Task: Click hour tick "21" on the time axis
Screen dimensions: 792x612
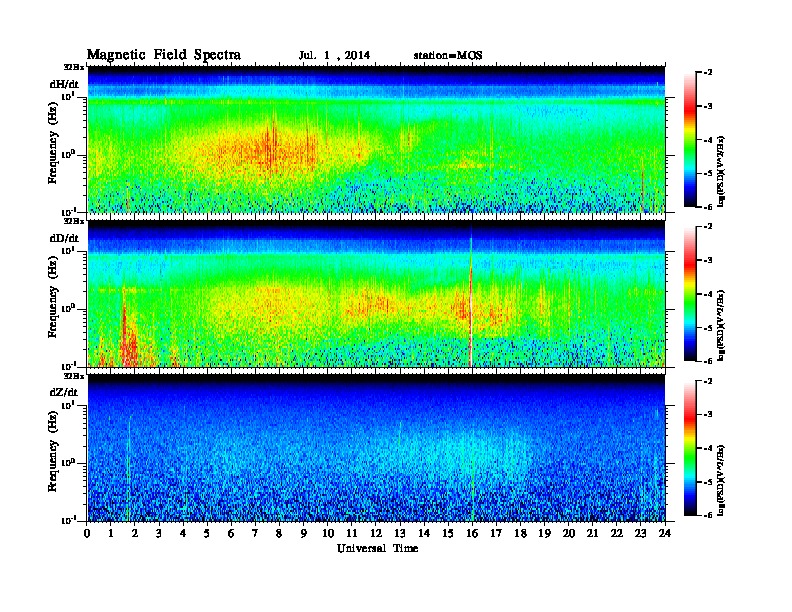Action: pos(593,534)
